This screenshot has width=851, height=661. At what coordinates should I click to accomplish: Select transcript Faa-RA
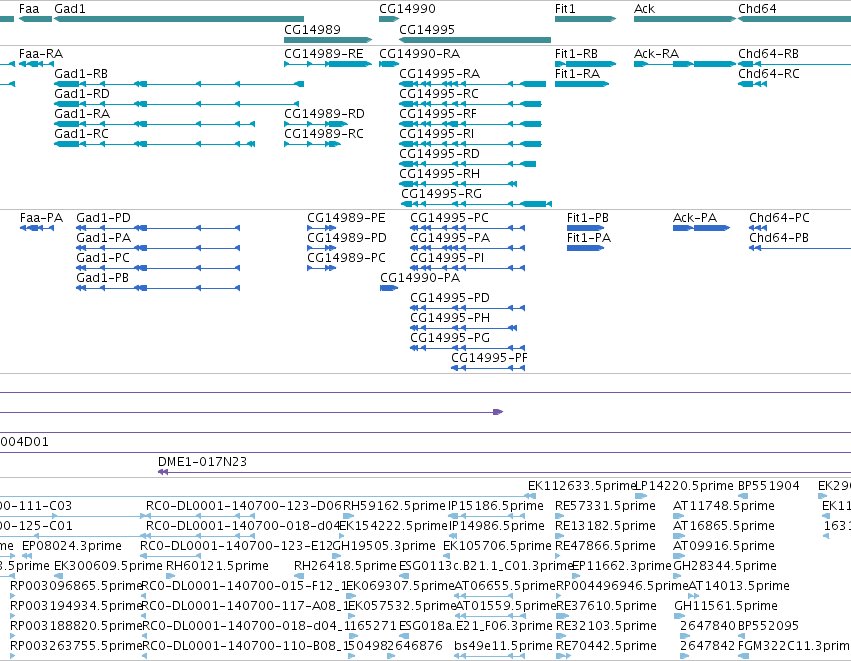36,64
